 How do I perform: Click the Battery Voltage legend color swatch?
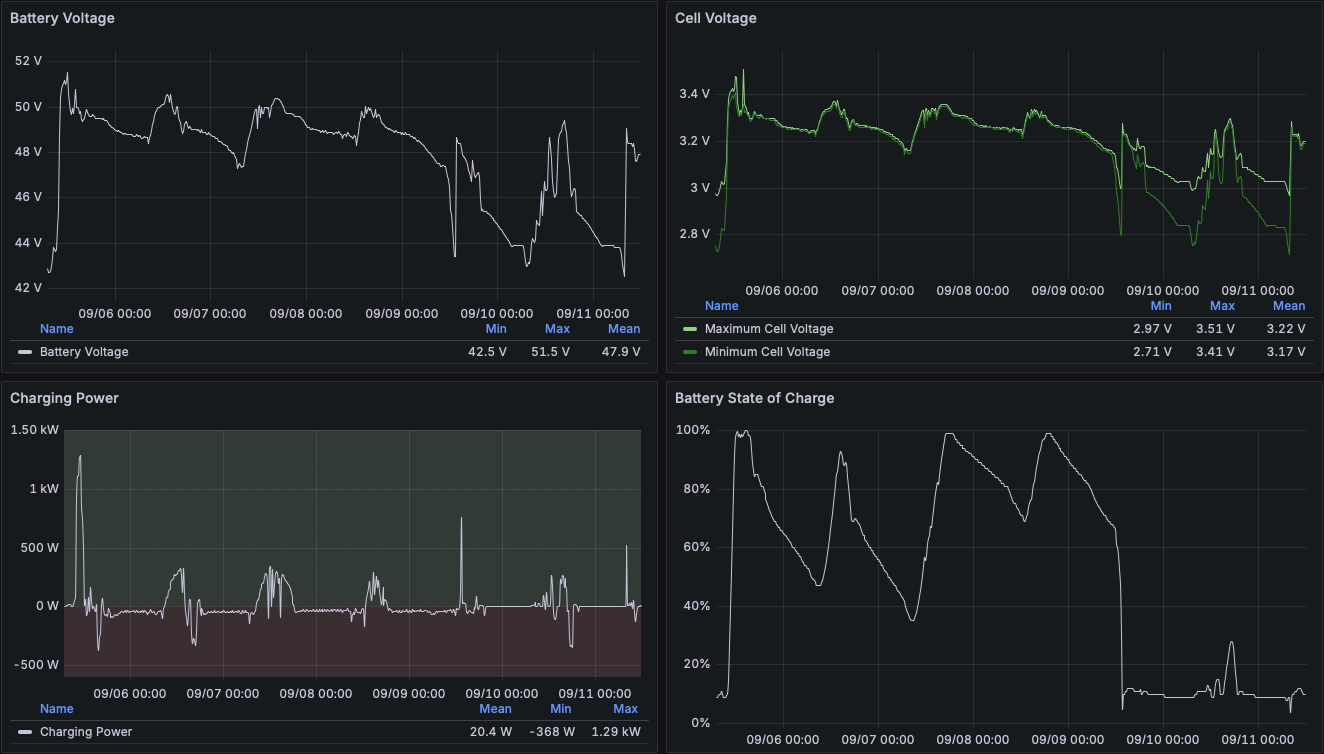pos(25,352)
